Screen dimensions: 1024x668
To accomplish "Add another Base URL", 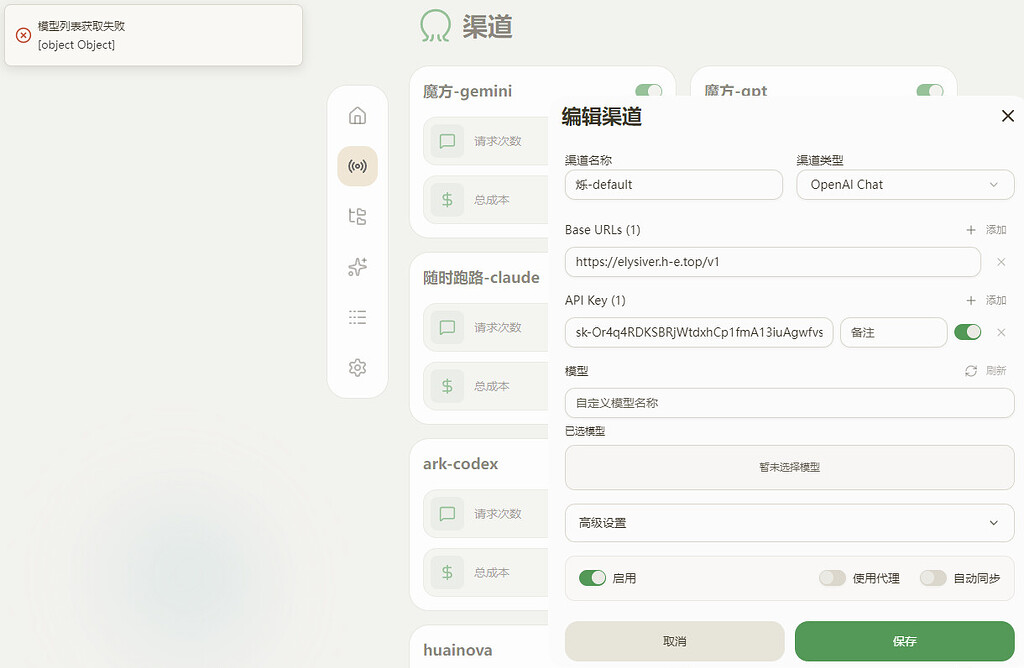I will [x=986, y=230].
